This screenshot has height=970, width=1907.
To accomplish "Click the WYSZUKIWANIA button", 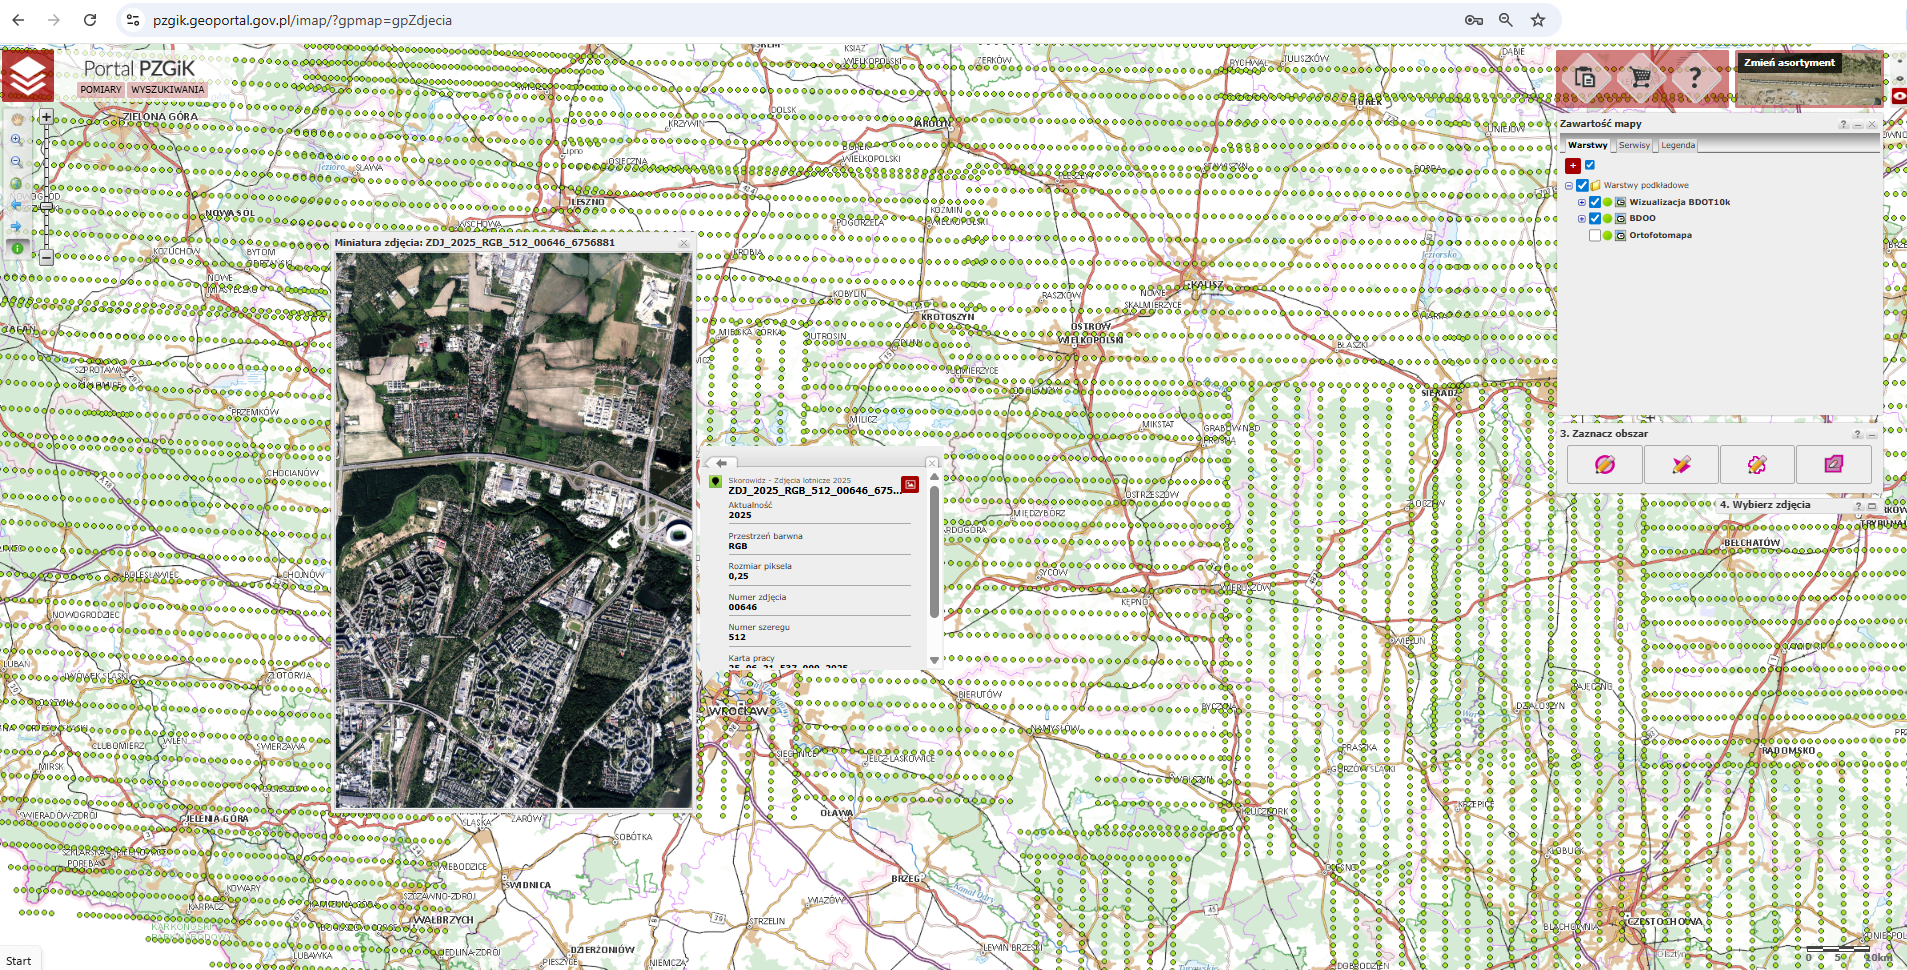I will tap(167, 90).
